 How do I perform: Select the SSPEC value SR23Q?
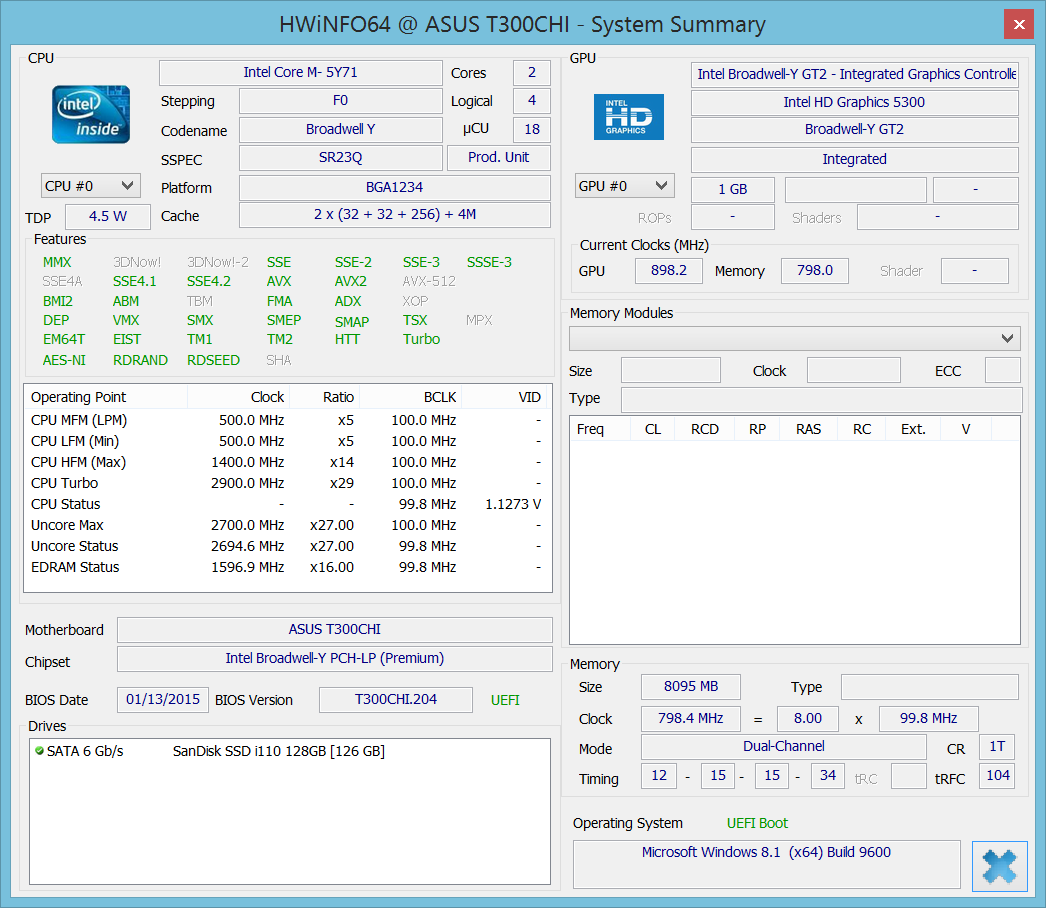tap(341, 157)
